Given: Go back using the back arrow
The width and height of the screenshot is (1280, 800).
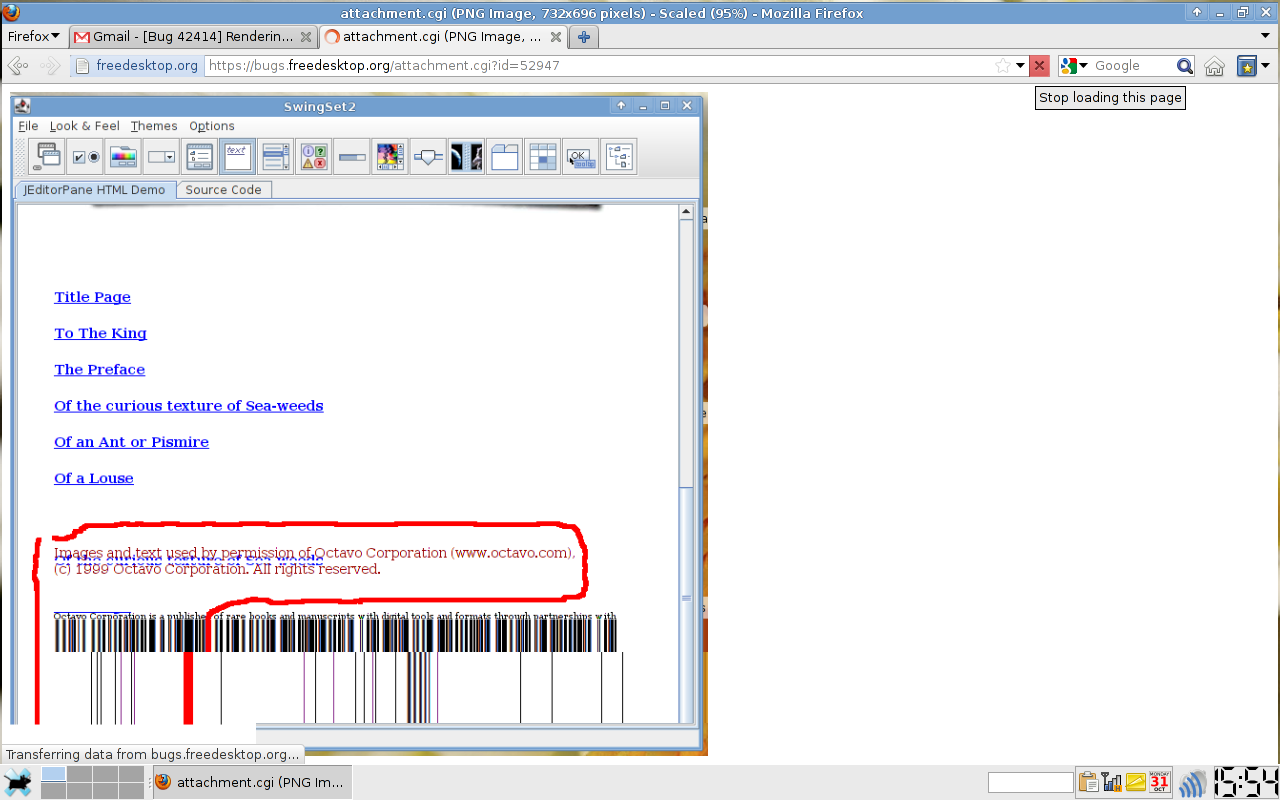Looking at the screenshot, I should click(18, 66).
